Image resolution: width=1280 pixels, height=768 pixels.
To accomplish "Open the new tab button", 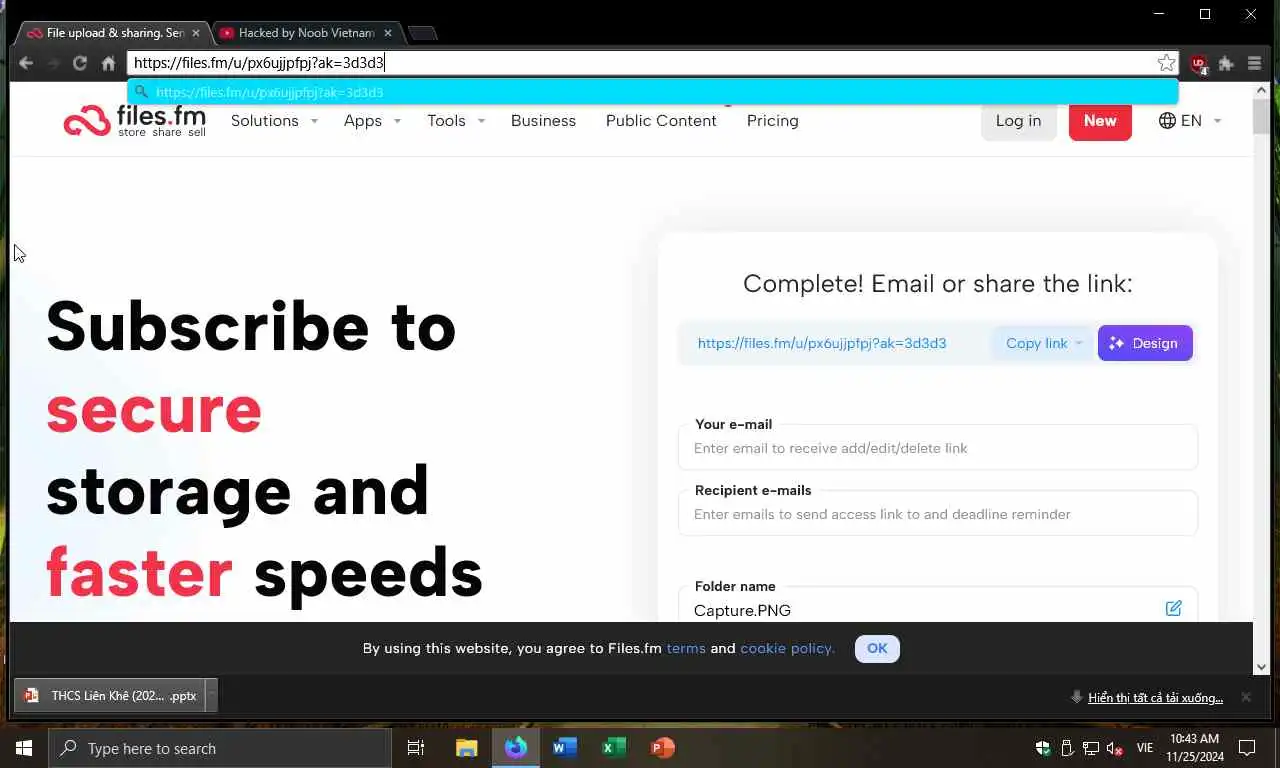I will point(423,33).
